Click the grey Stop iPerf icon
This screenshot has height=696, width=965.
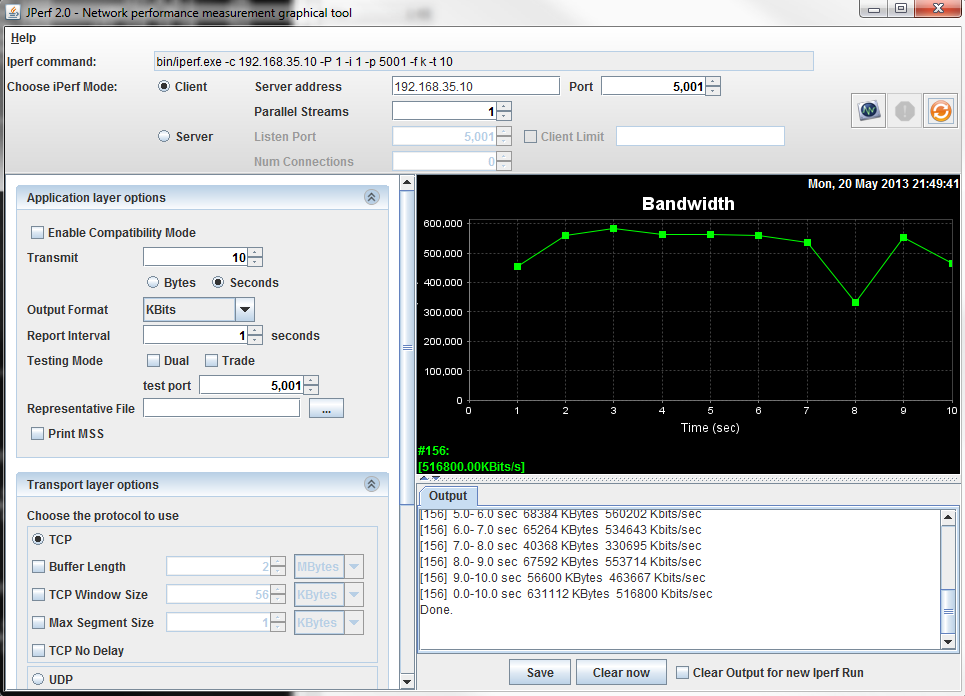coord(904,111)
